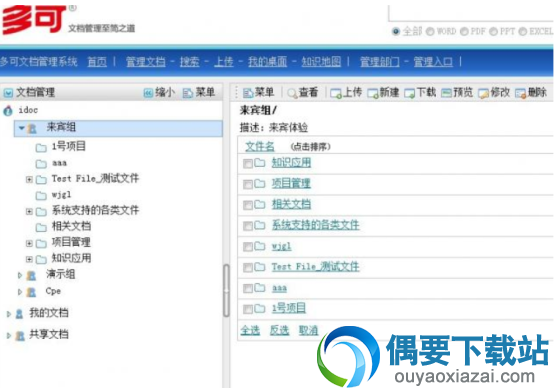
Task: Click the 取消 link
Action: click(309, 330)
